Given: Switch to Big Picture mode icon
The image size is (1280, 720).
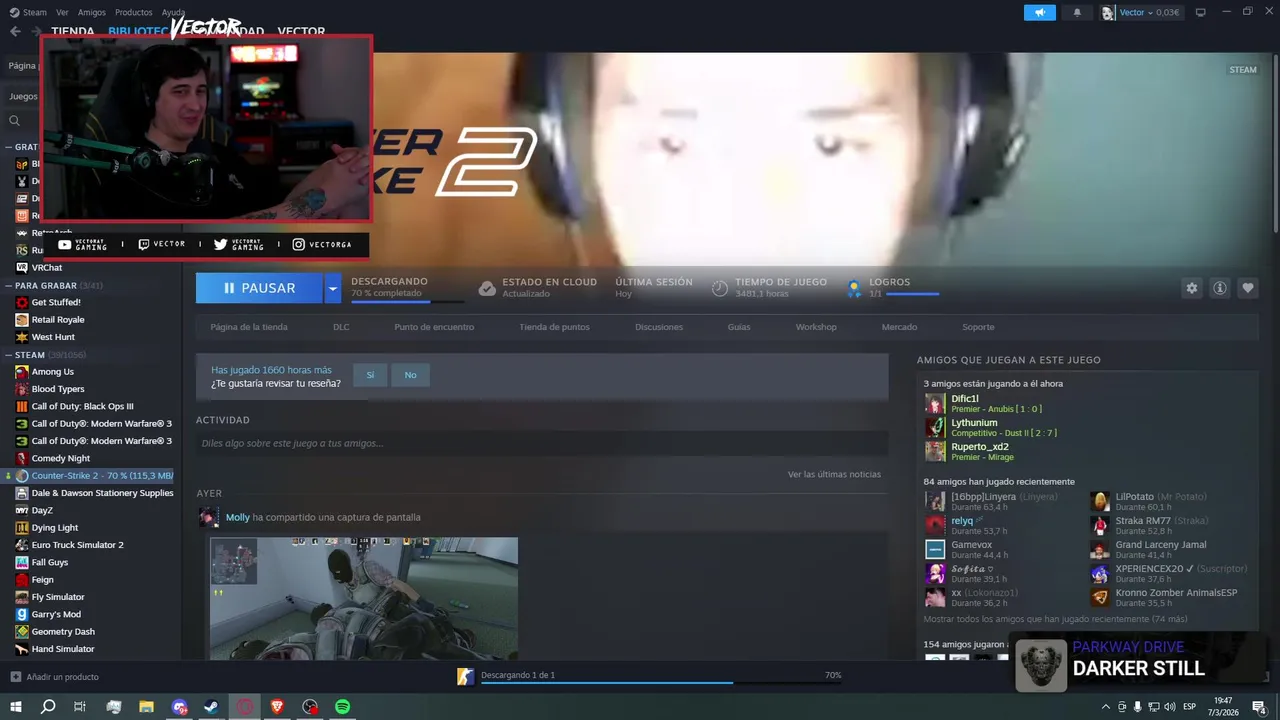Looking at the screenshot, I should 1200,12.
